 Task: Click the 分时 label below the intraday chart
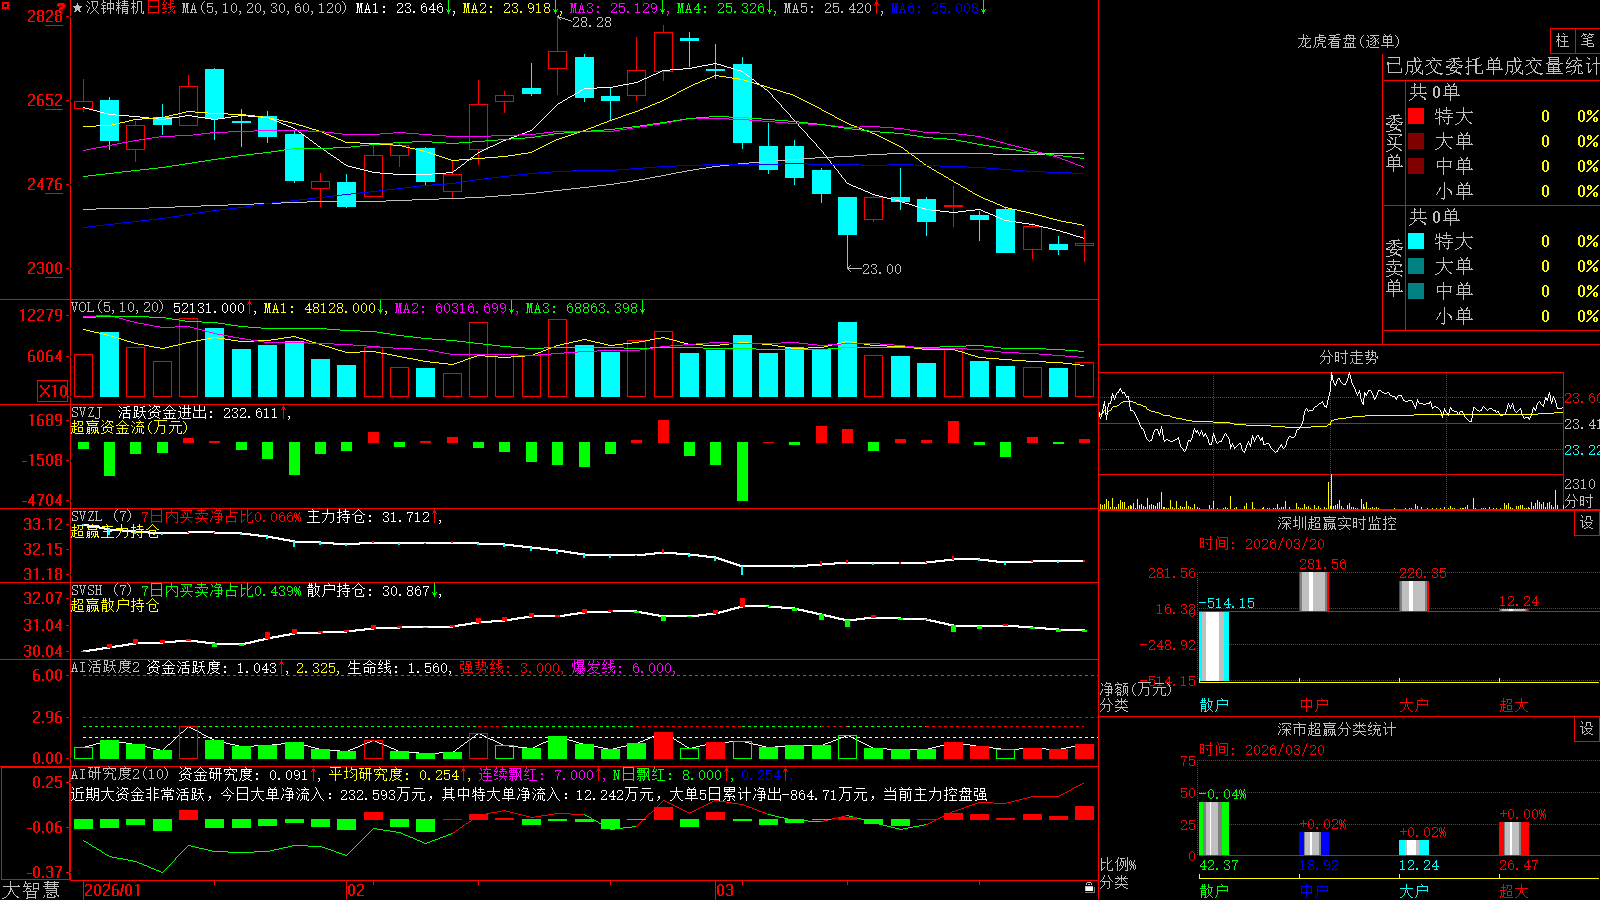(1579, 500)
